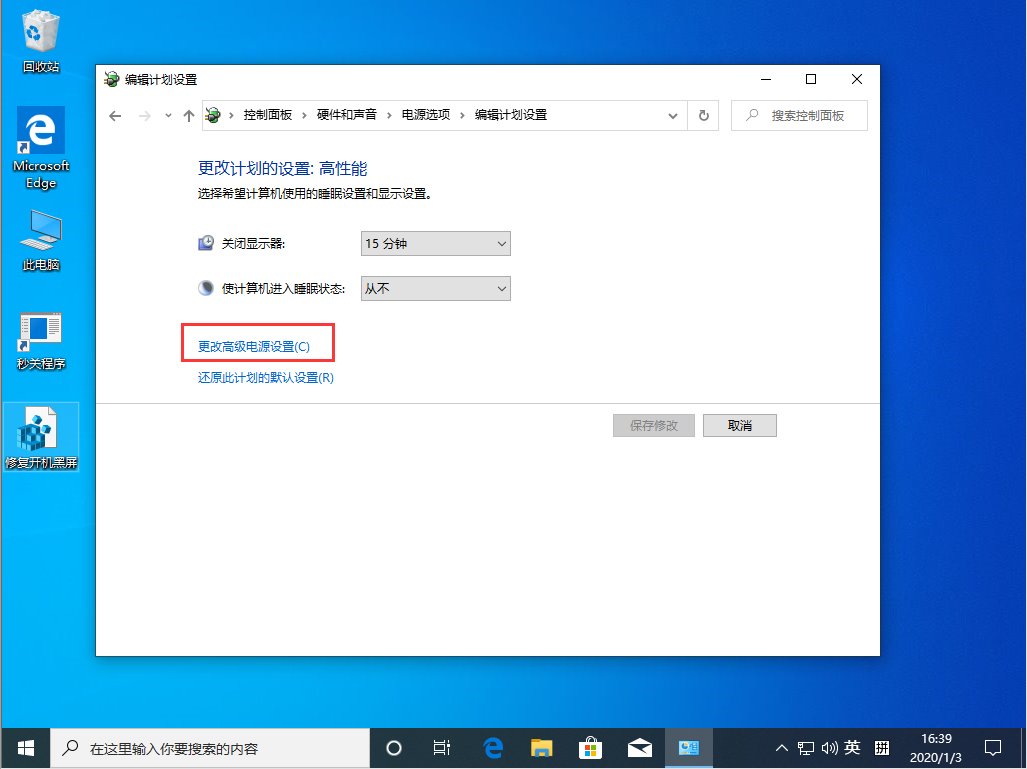Click the moon icon beside 睡眠状态 setting
The image size is (1027, 769).
click(x=206, y=288)
